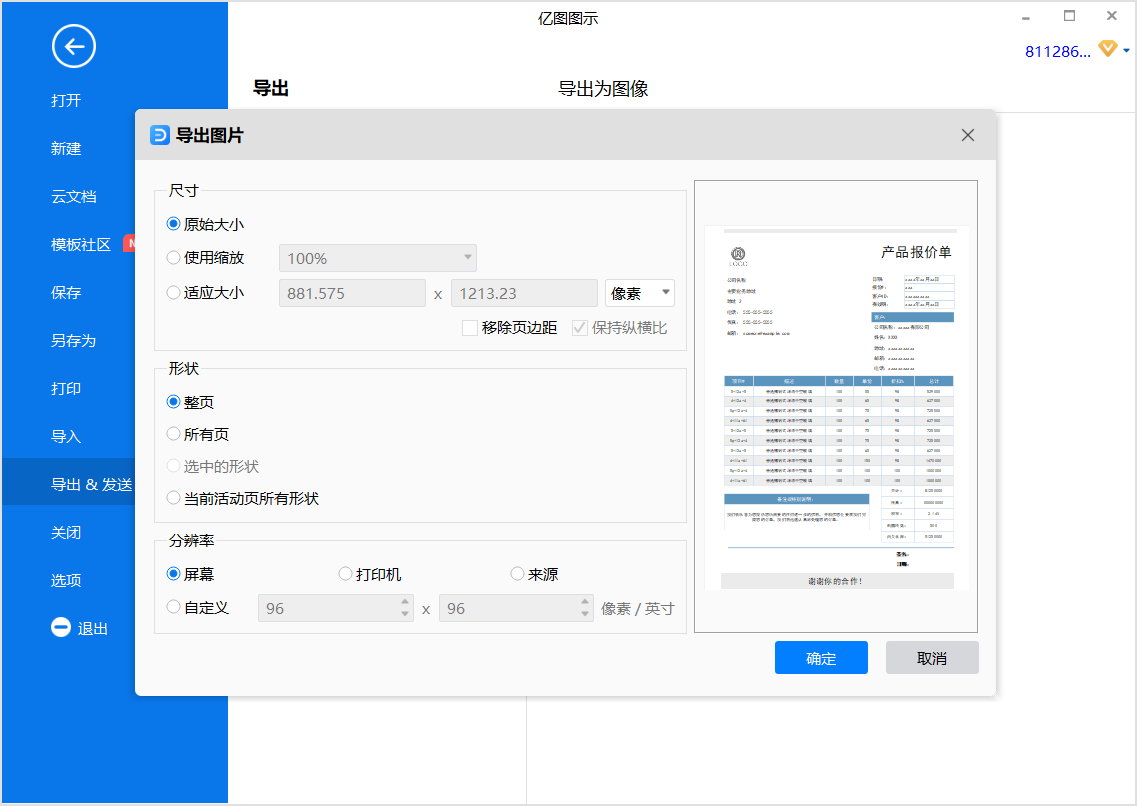Viewport: 1137px width, 806px height.
Task: Click the gold diamond VIP icon
Action: [1107, 49]
